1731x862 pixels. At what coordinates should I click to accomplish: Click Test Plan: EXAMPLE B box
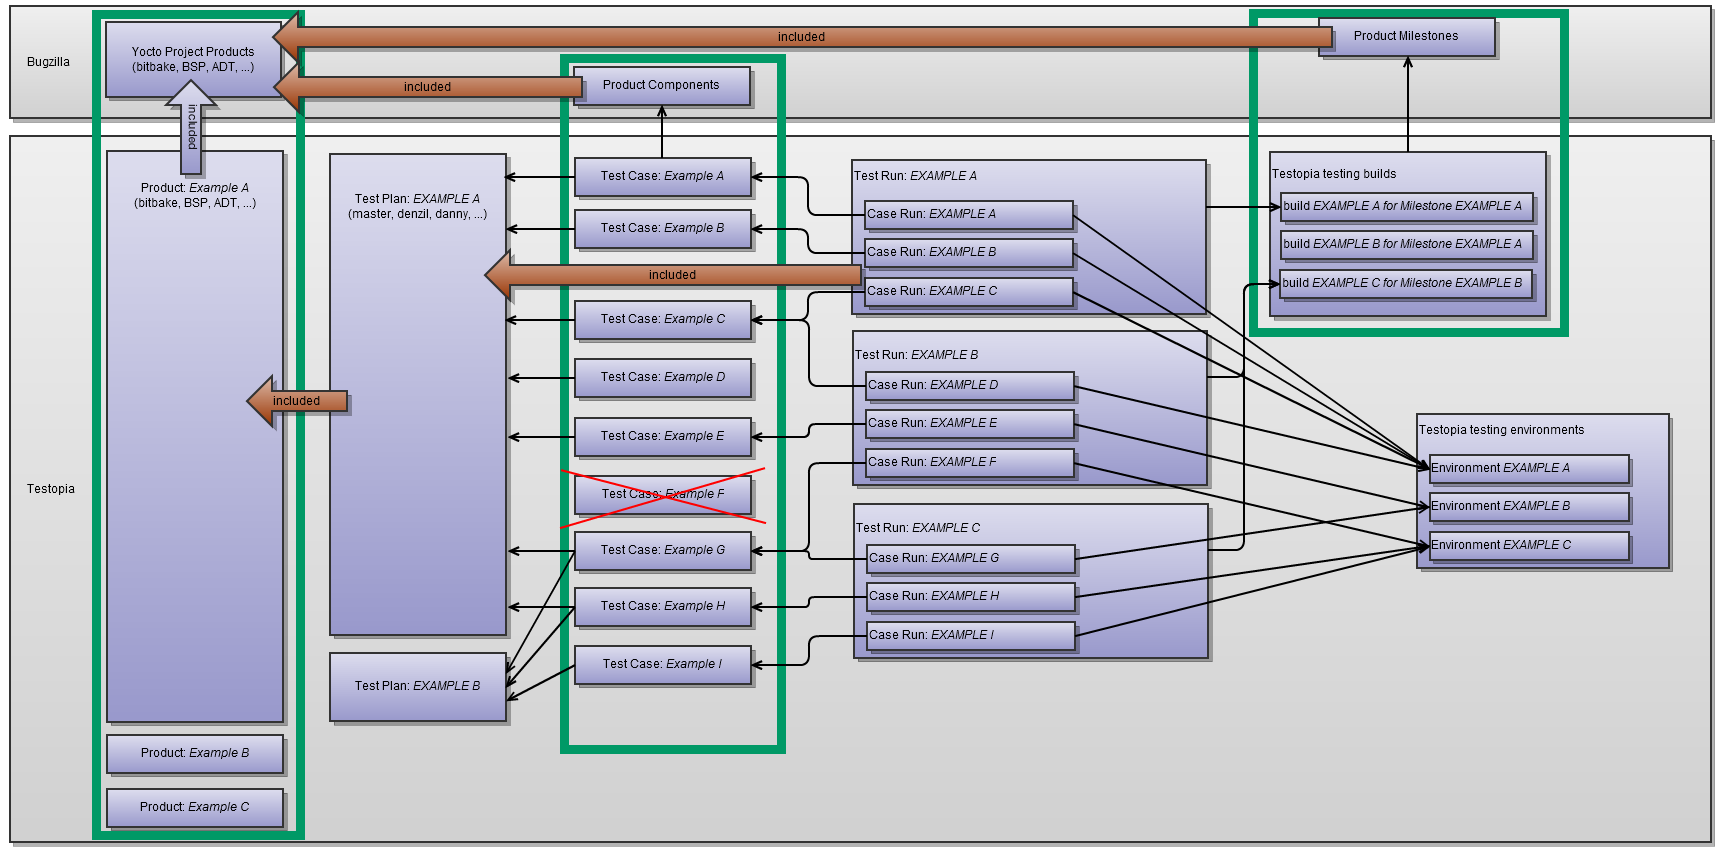(x=417, y=687)
